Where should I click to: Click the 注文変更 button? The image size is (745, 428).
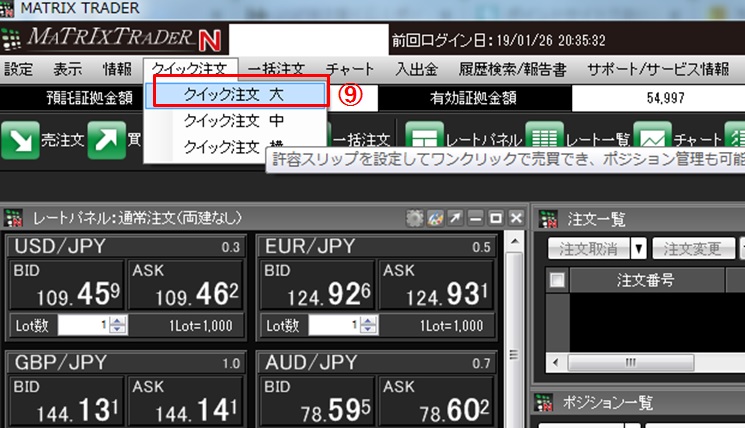[x=694, y=248]
